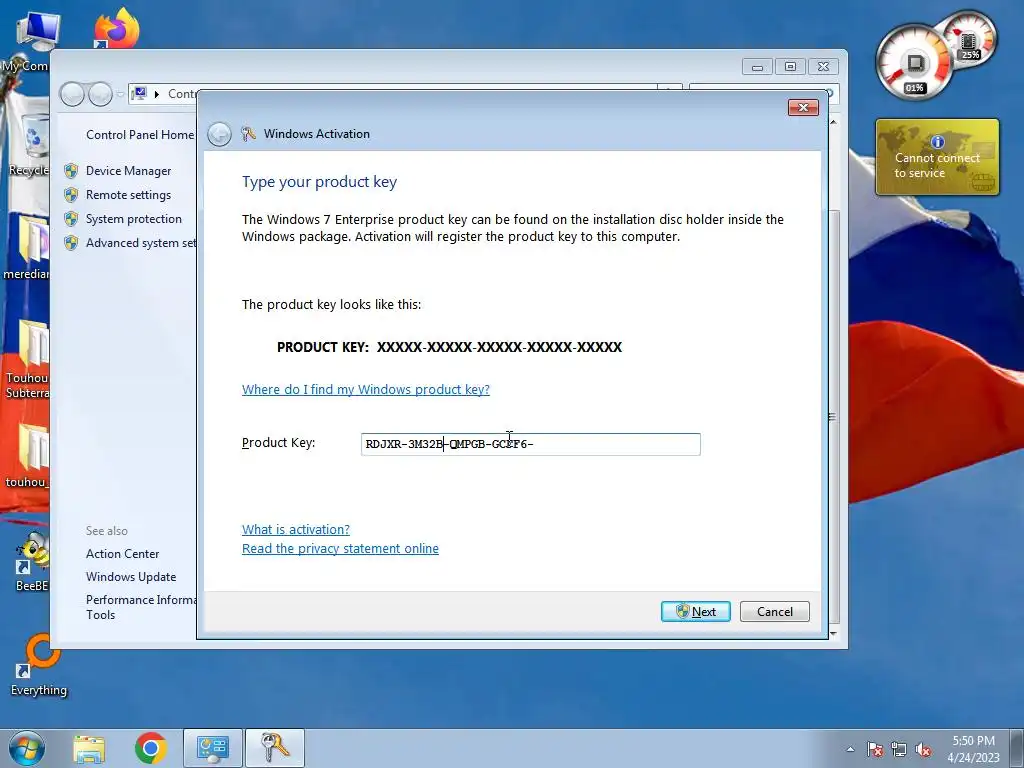
Task: Open Remote settings in the Control Panel sidebar
Action: tap(129, 195)
